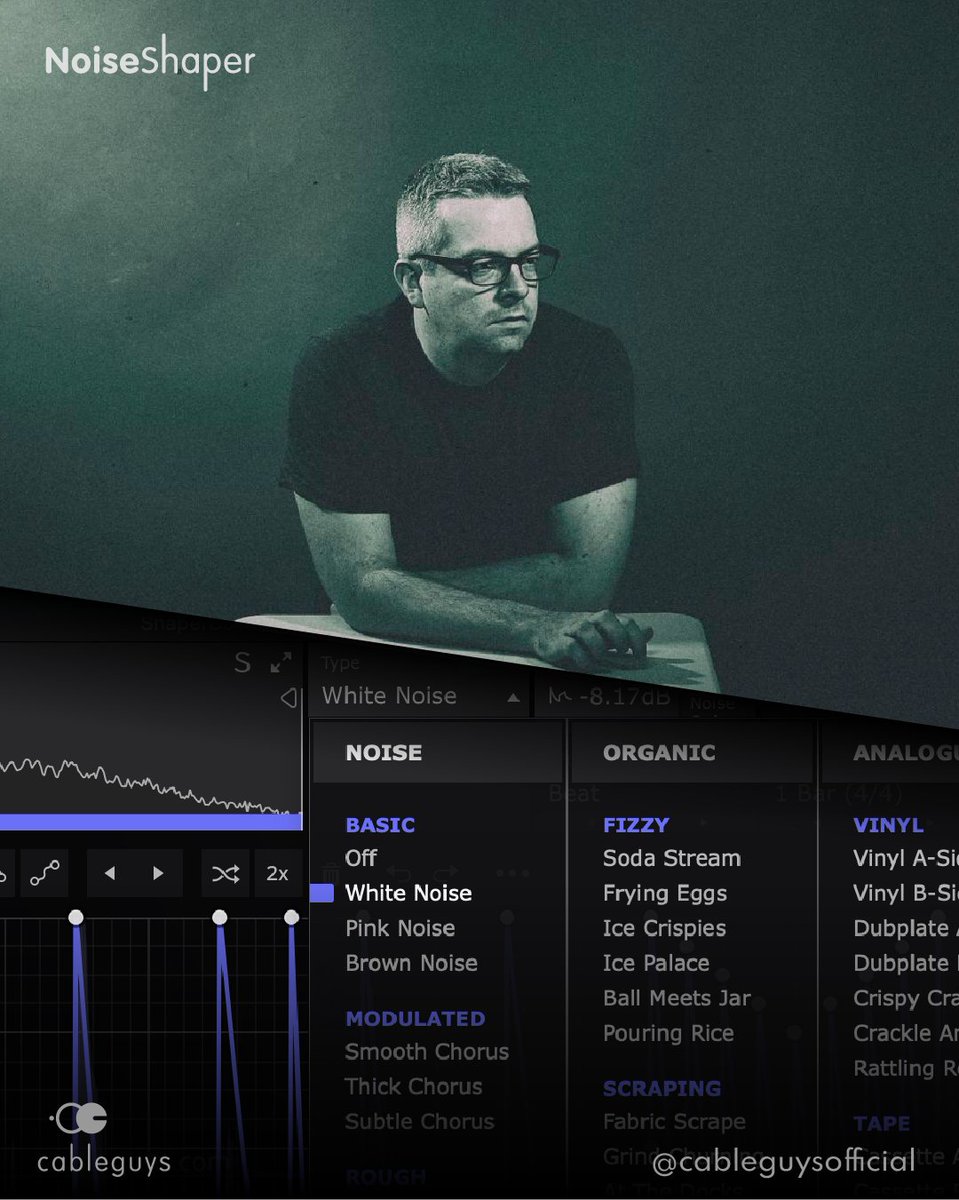Click the S solo icon above the spectrum
Screen dimensions: 959x1200
coord(242,662)
